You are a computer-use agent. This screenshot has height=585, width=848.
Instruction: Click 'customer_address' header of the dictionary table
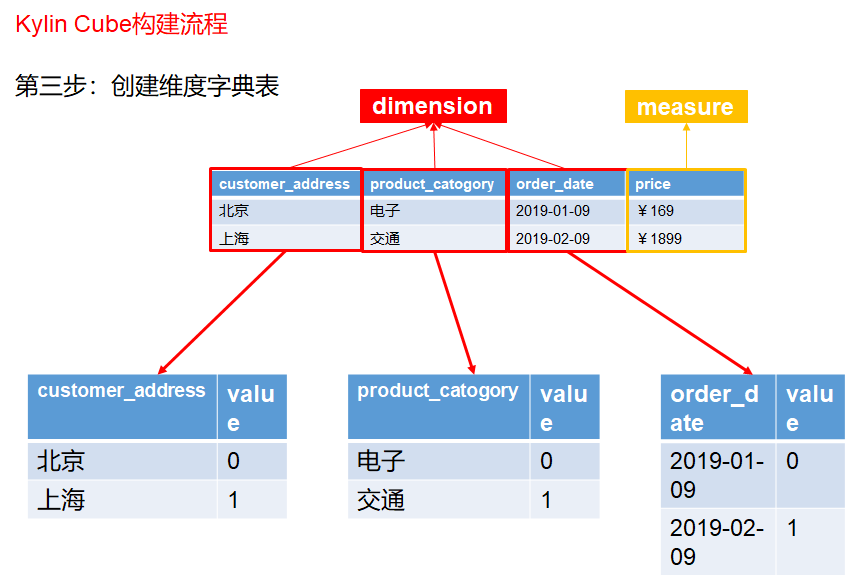pyautogui.click(x=122, y=390)
